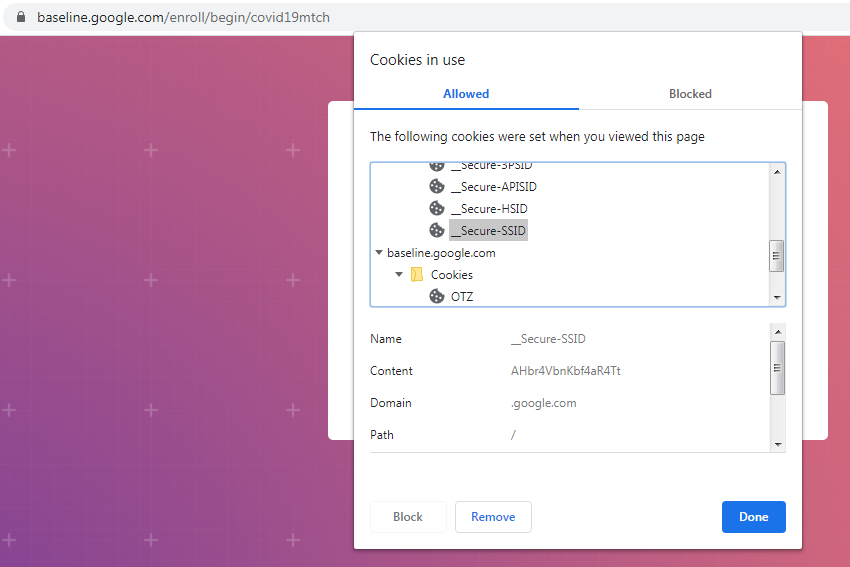Click the cookie icon beside __Secure-APISID
The width and height of the screenshot is (850, 567).
point(437,186)
